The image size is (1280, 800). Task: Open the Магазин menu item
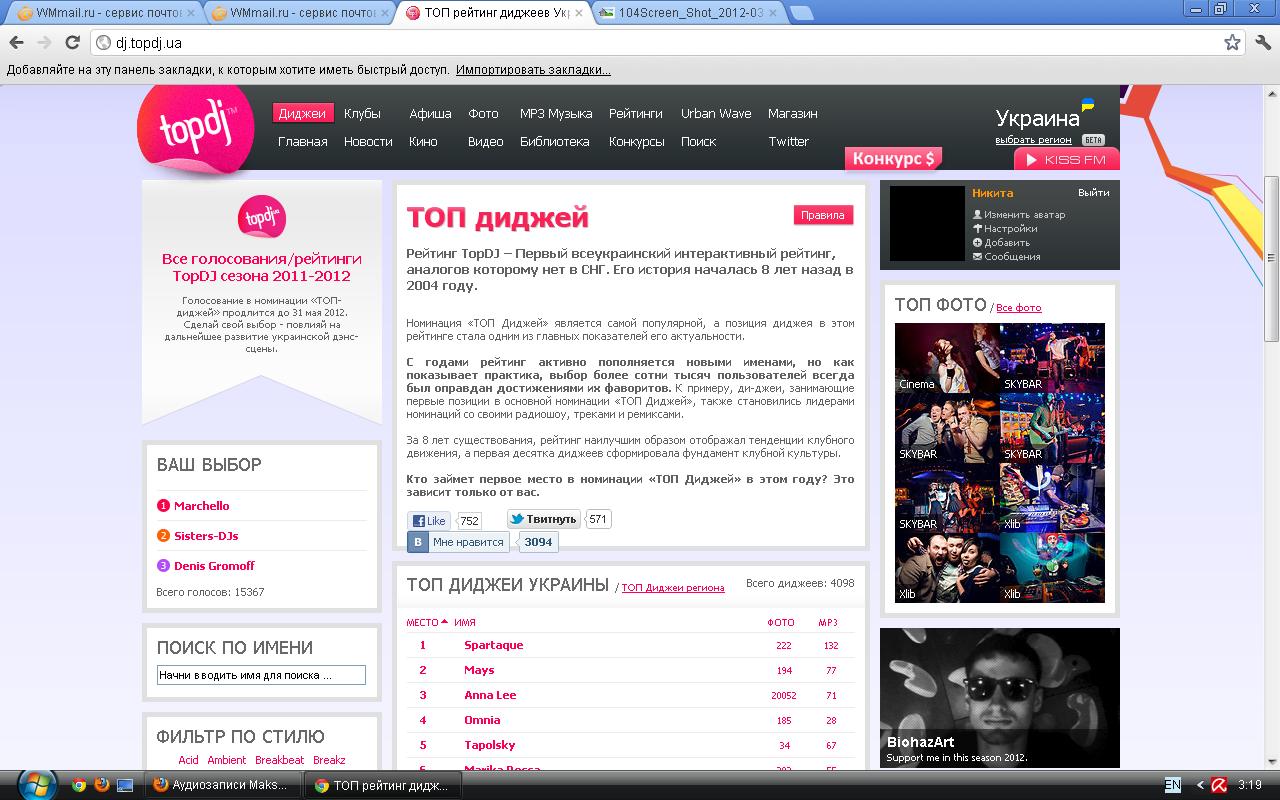pyautogui.click(x=793, y=114)
